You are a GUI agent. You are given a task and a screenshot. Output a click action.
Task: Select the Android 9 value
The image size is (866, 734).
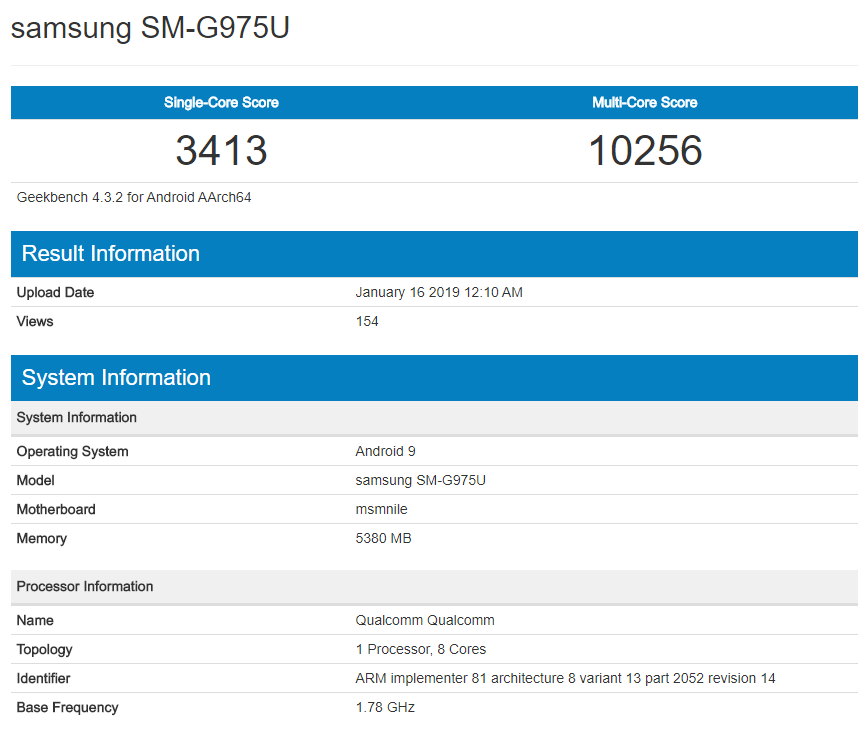tap(386, 451)
